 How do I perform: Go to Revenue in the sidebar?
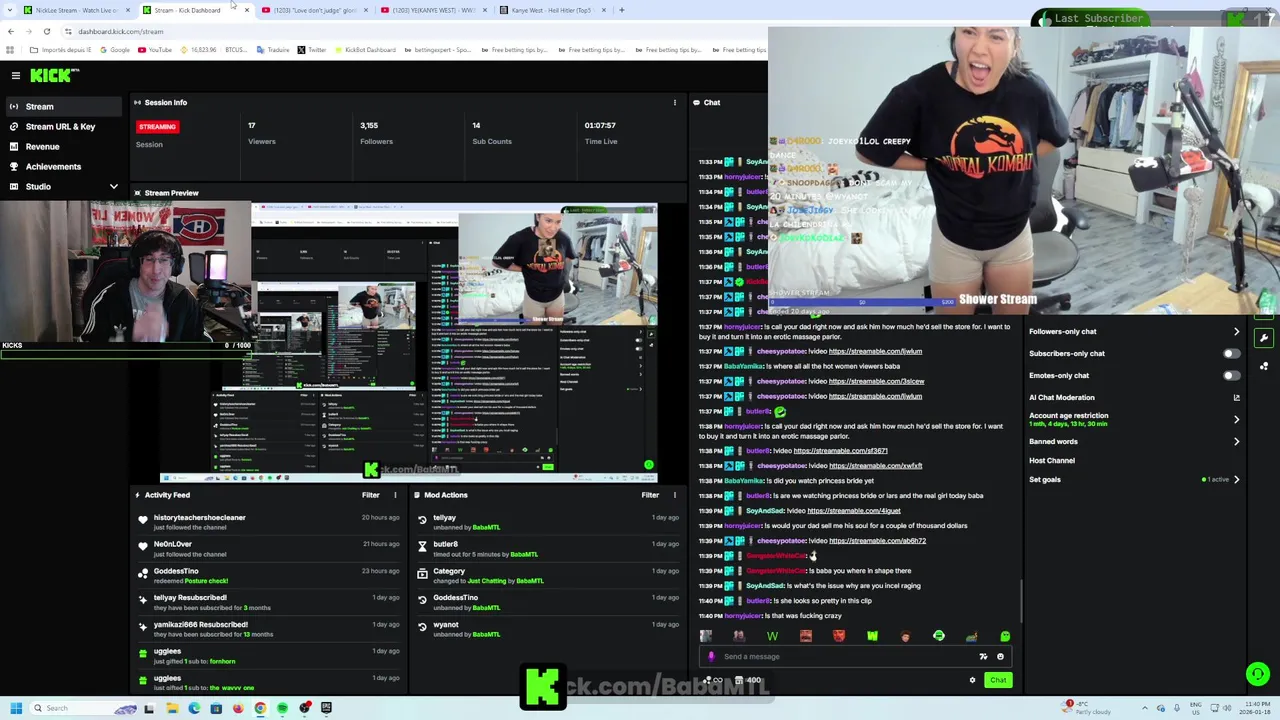tap(62, 146)
